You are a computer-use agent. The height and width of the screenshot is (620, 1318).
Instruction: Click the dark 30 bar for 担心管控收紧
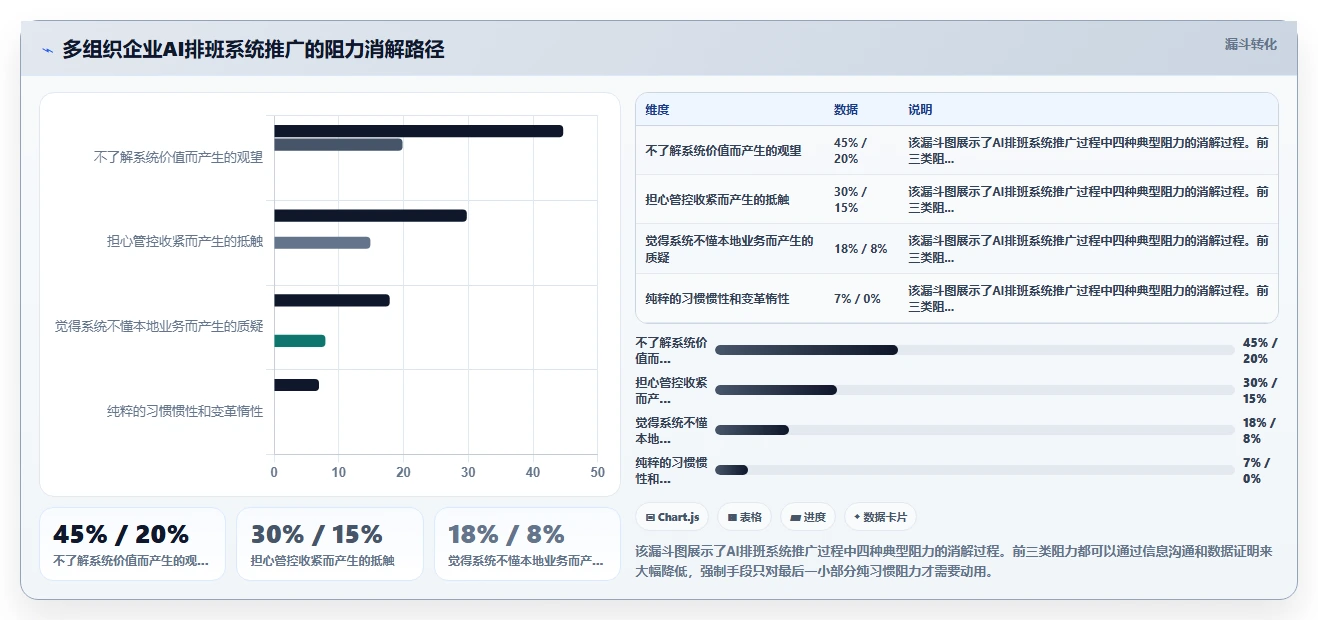pyautogui.click(x=370, y=216)
